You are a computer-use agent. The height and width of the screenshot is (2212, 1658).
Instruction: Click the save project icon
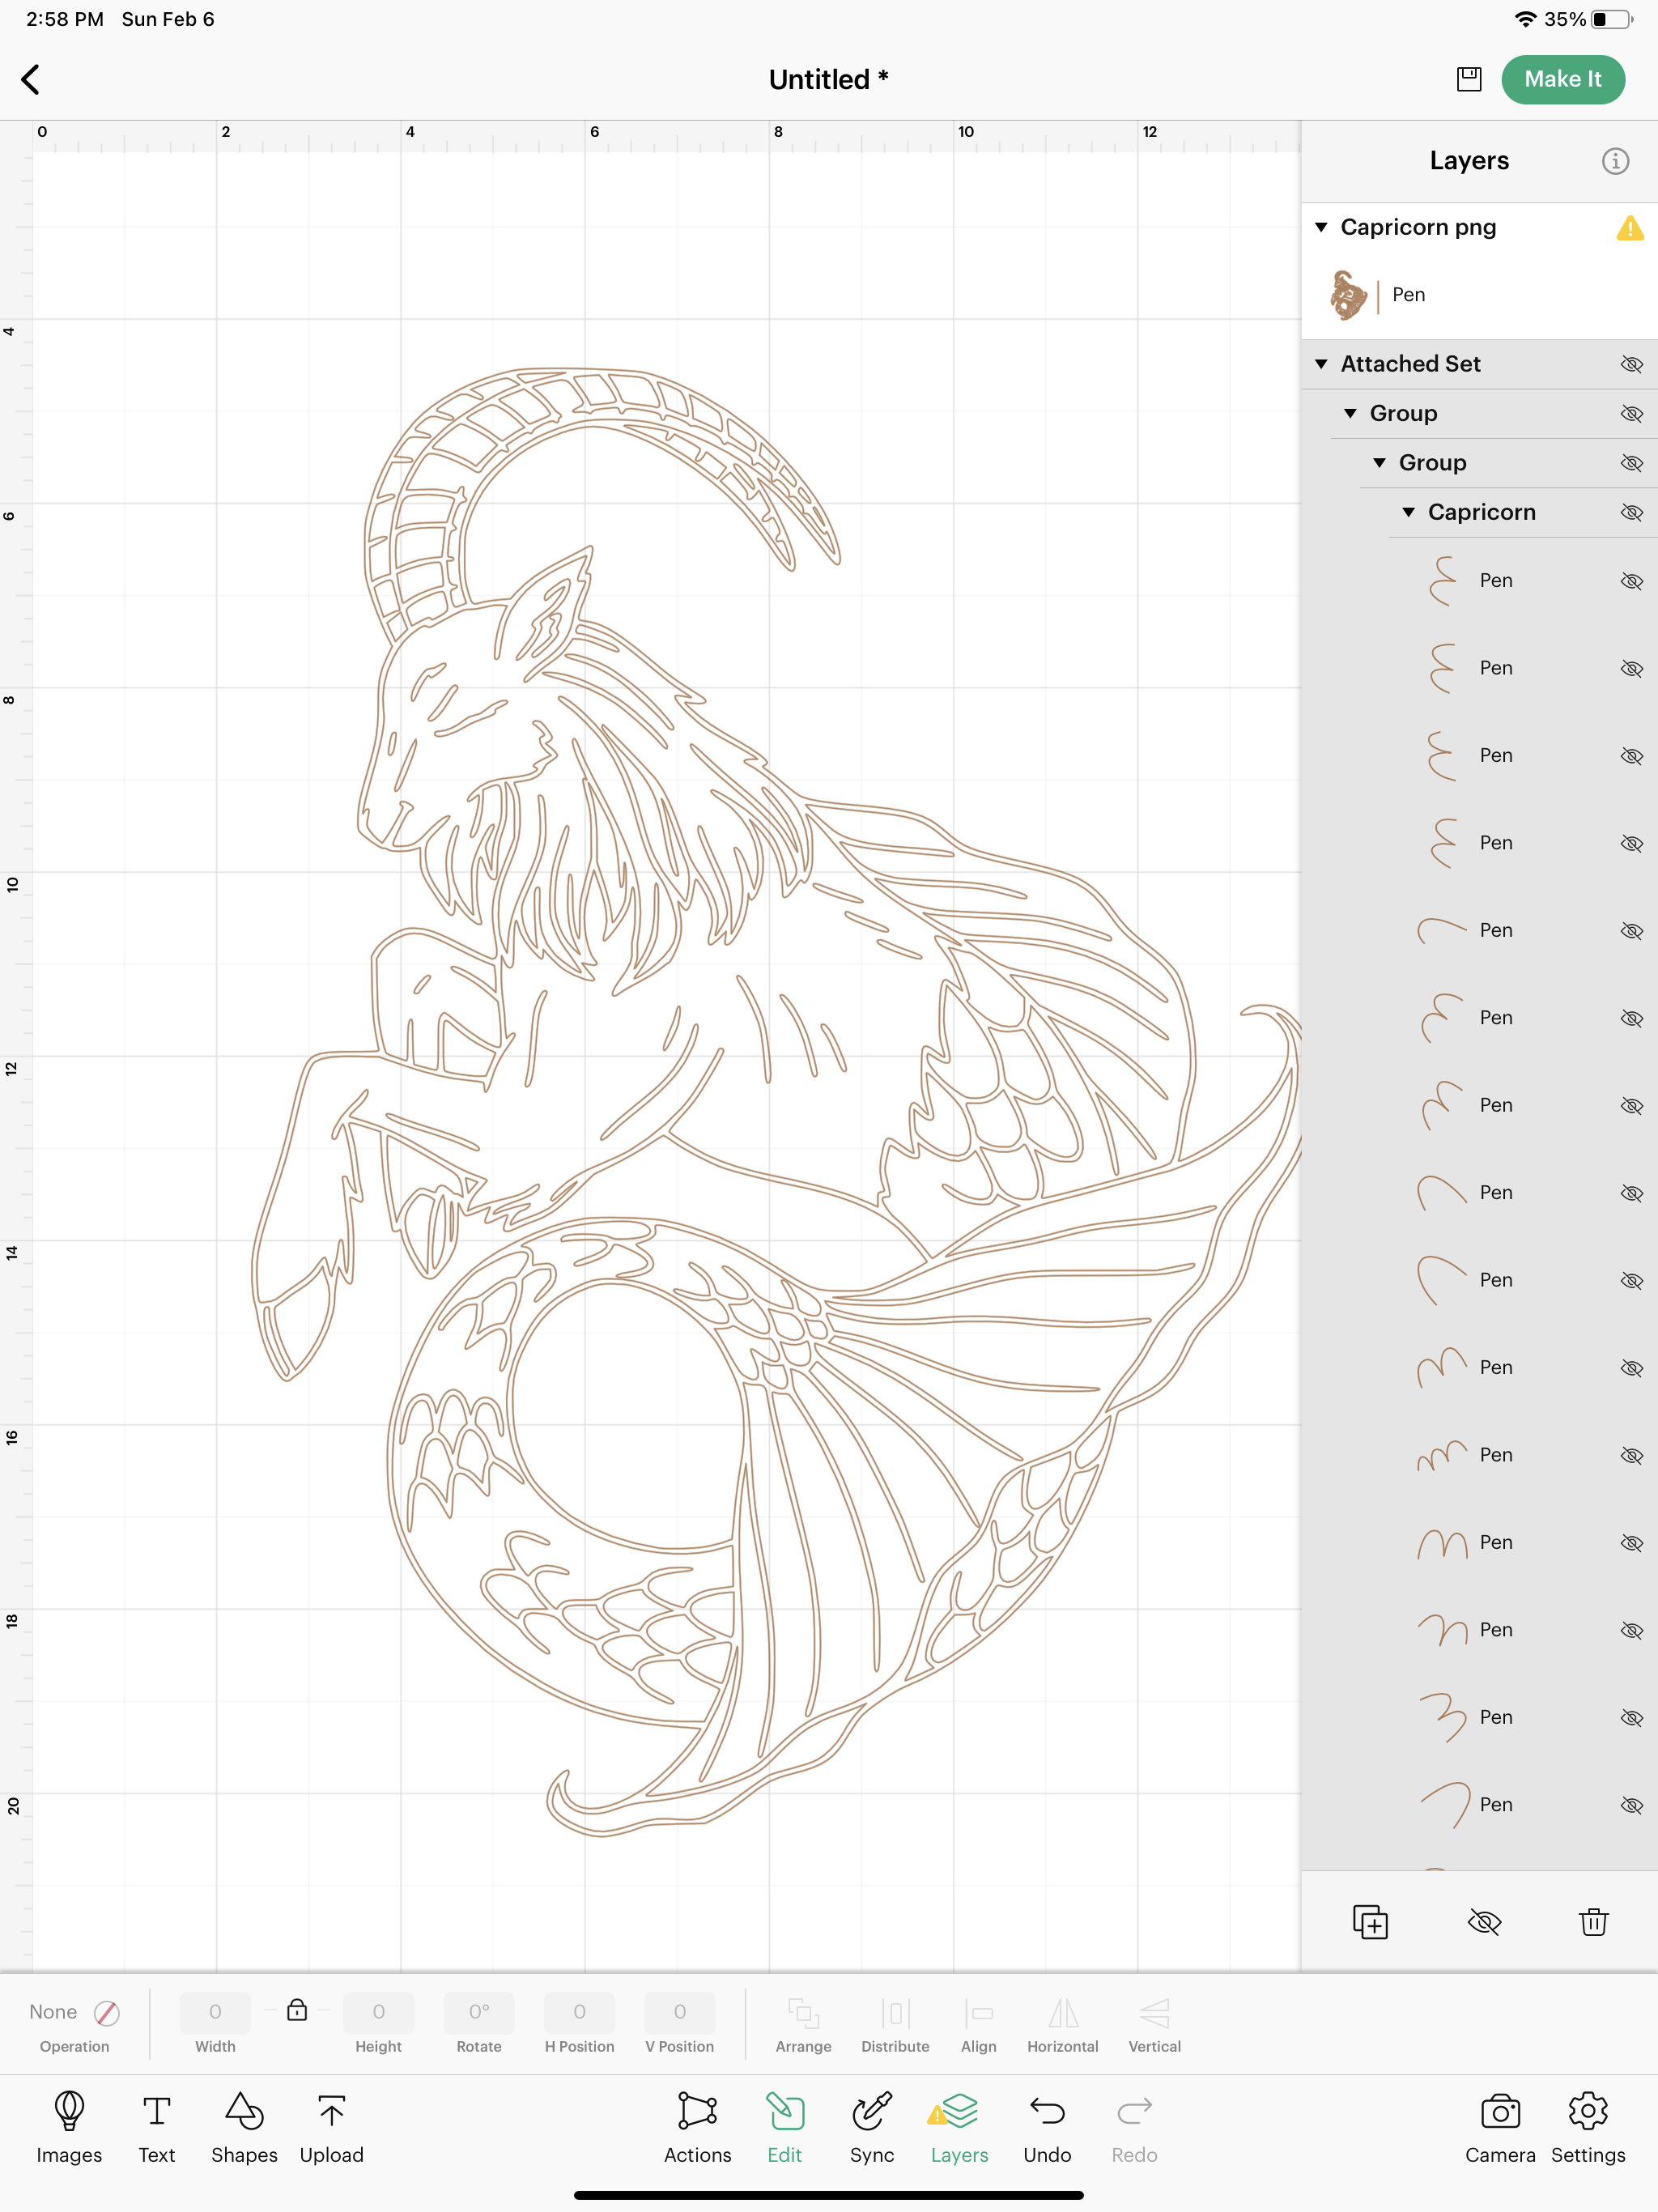tap(1468, 79)
